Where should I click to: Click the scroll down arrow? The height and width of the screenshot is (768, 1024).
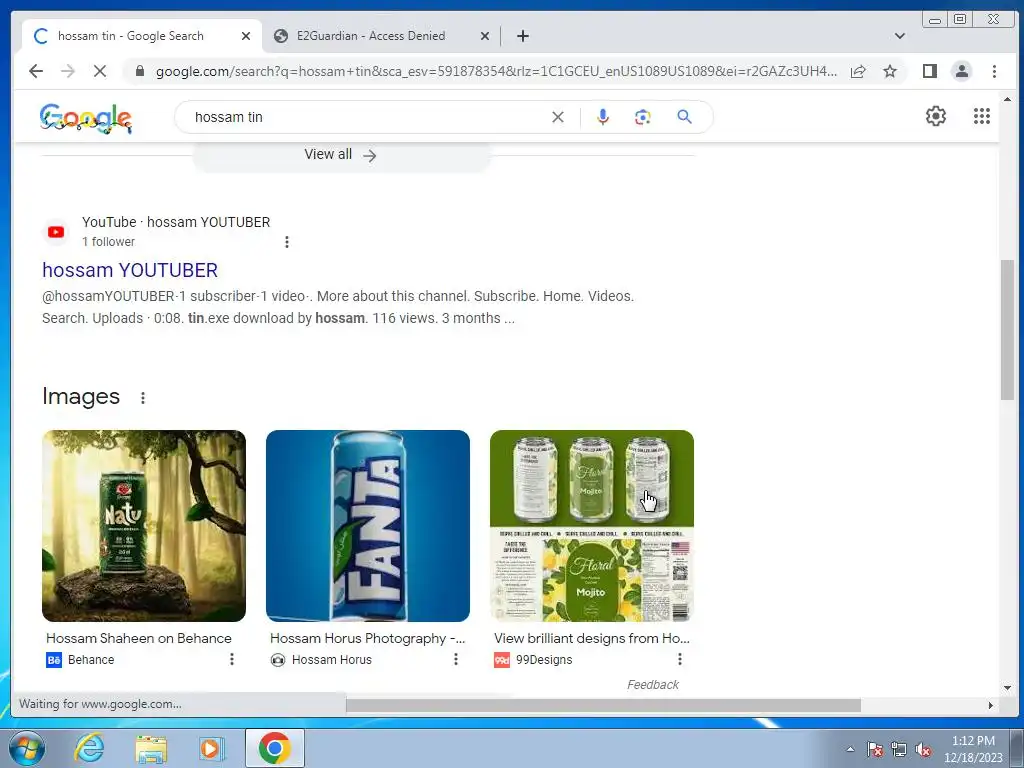[x=1007, y=687]
